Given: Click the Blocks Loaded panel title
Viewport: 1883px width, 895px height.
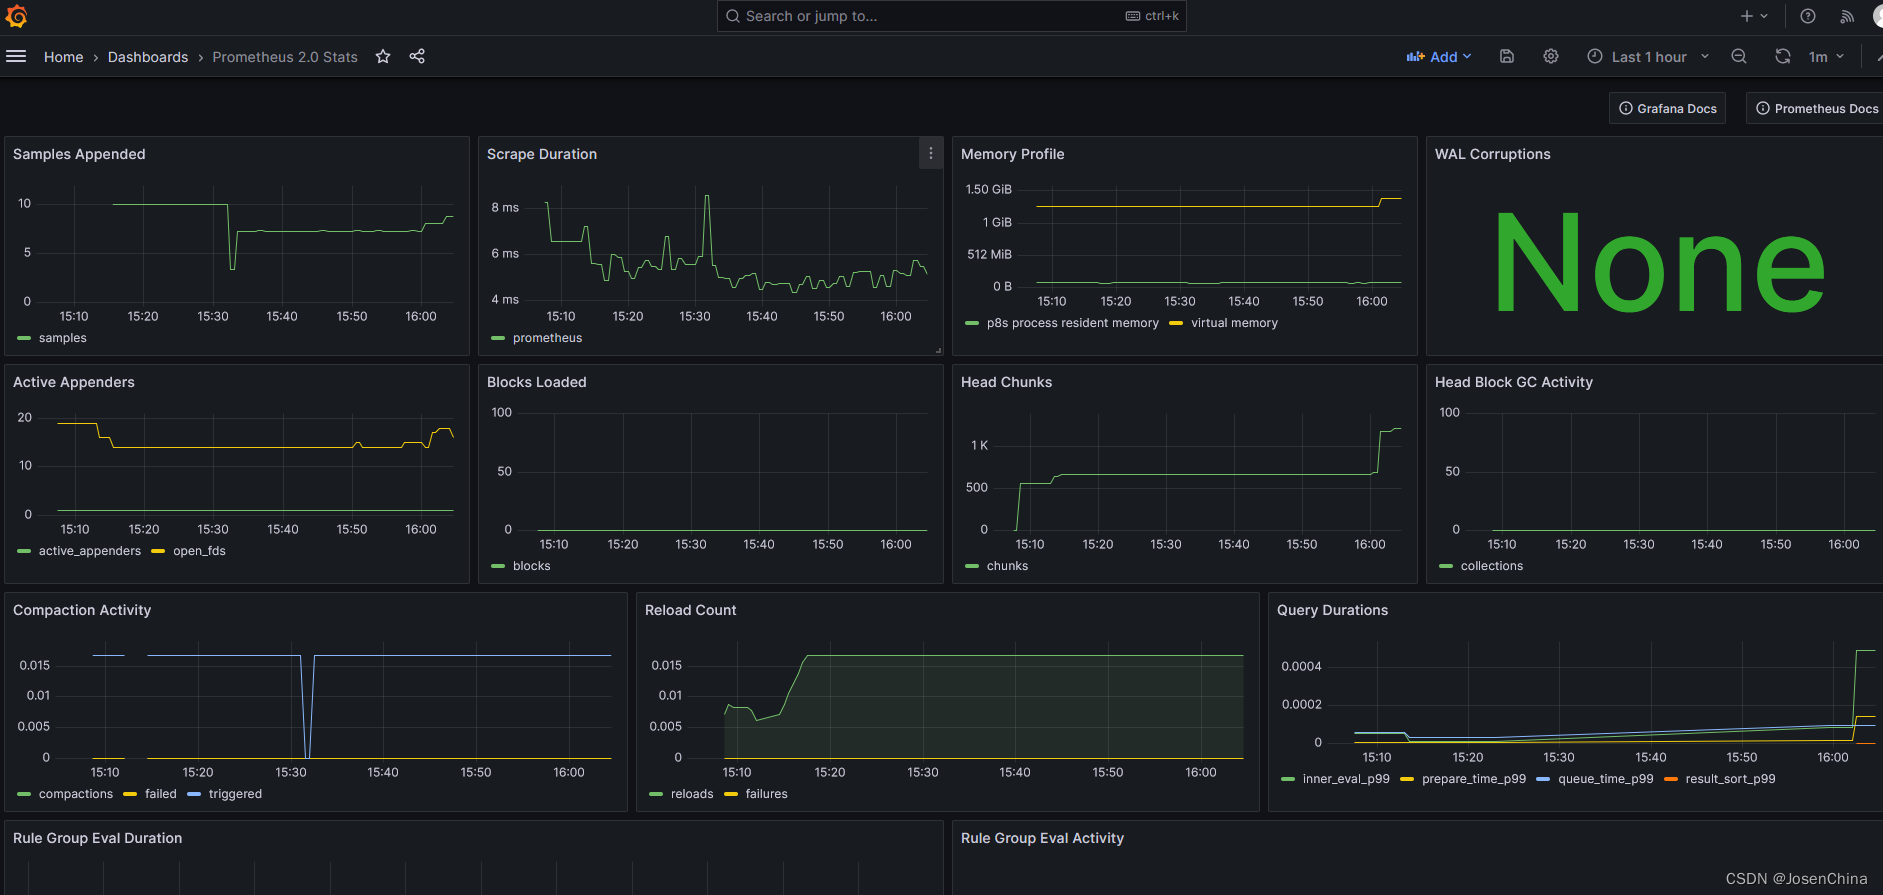Looking at the screenshot, I should (x=537, y=382).
